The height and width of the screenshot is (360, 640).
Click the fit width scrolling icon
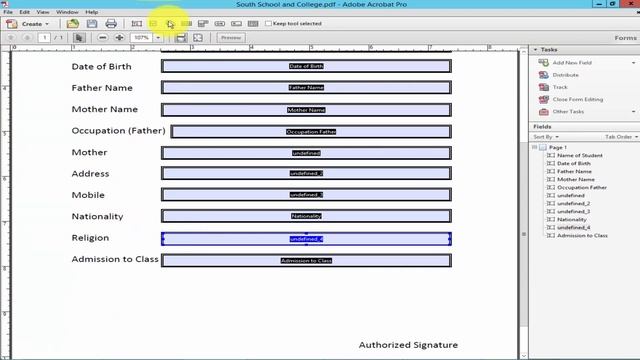point(181,38)
